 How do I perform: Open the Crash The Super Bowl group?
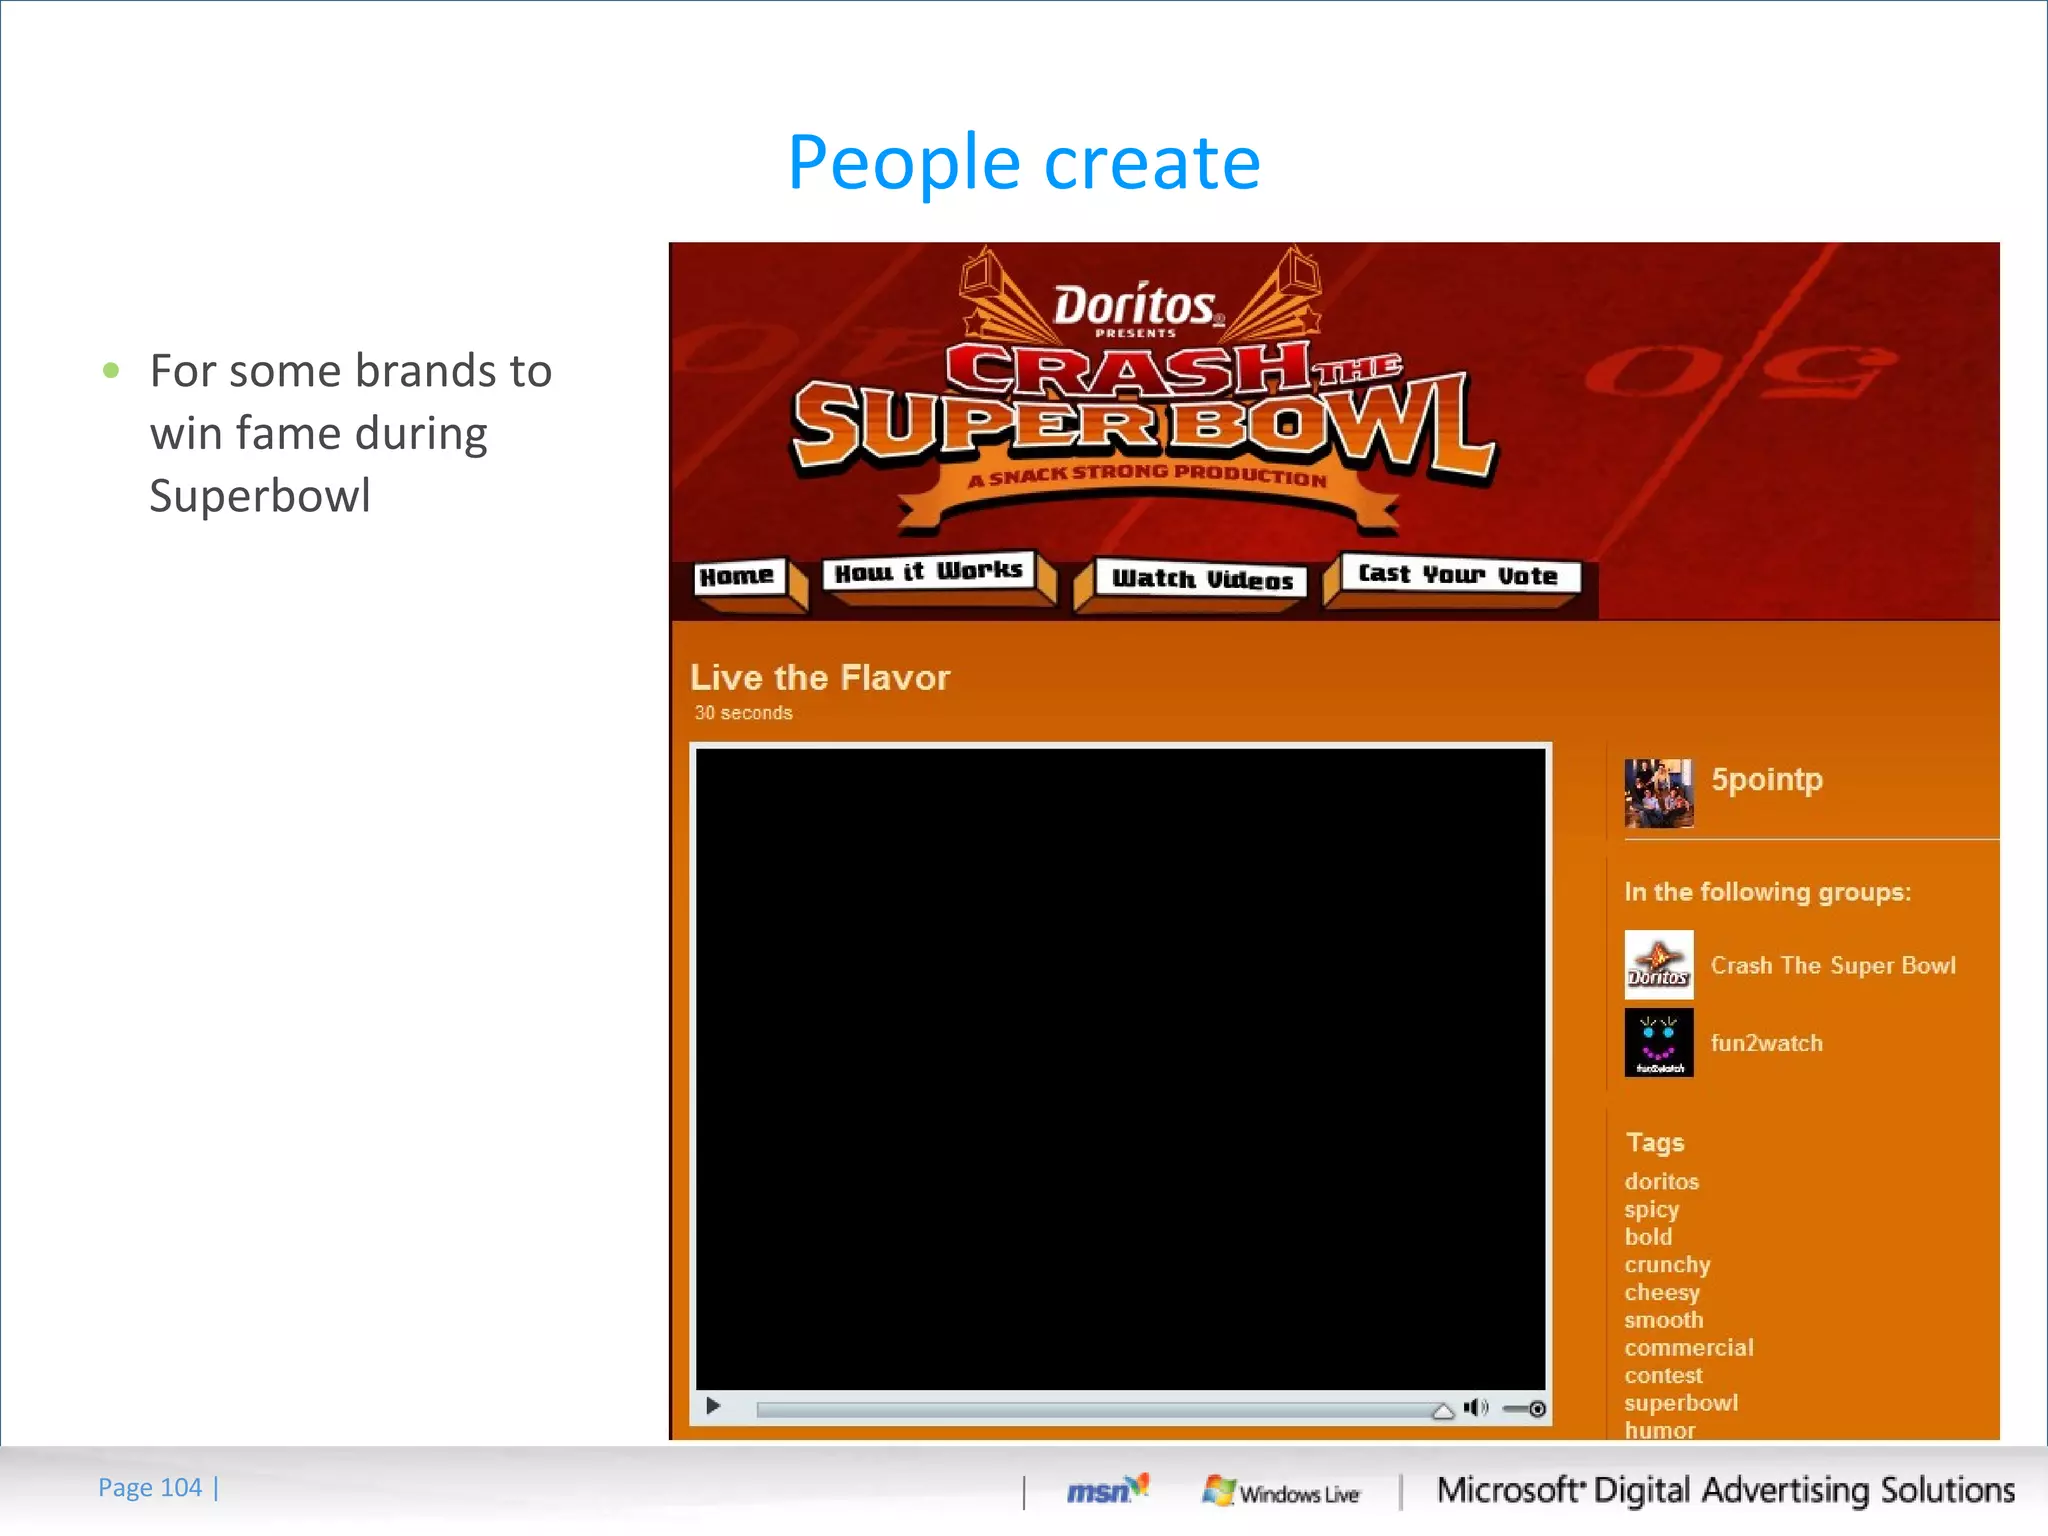point(1833,965)
